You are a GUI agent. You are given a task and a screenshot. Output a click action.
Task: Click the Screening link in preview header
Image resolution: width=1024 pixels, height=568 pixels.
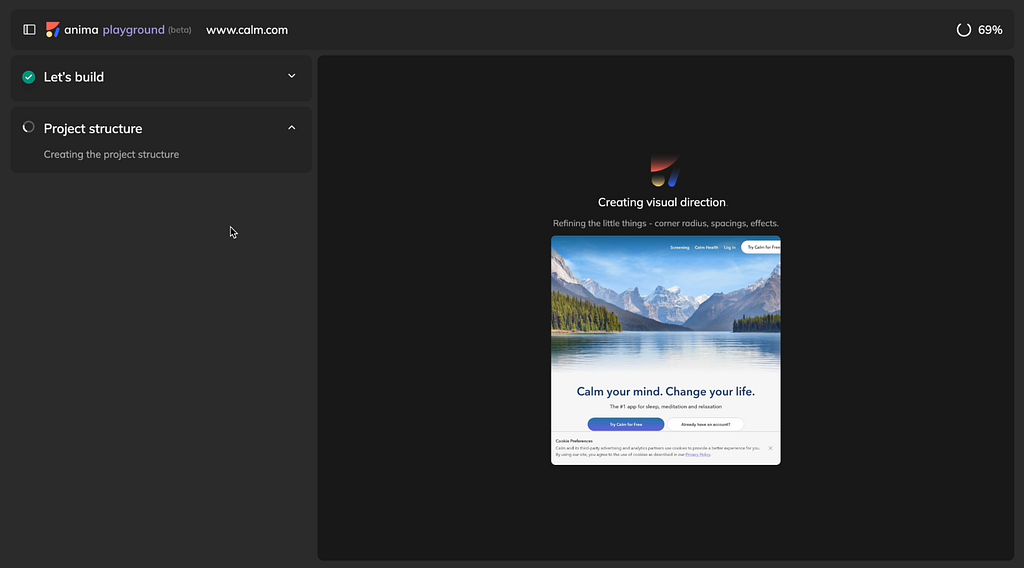click(679, 247)
